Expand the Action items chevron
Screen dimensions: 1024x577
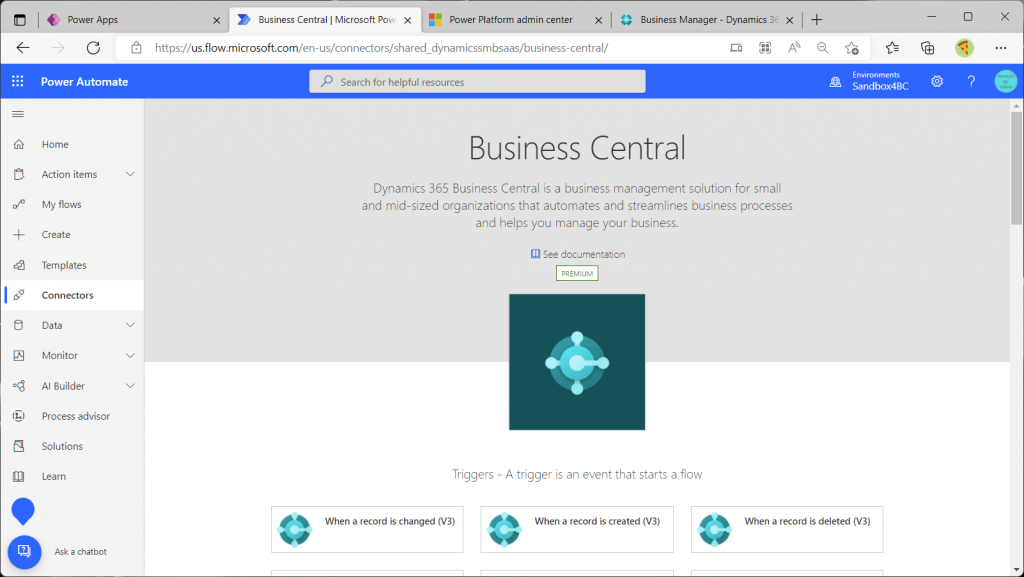click(x=130, y=174)
